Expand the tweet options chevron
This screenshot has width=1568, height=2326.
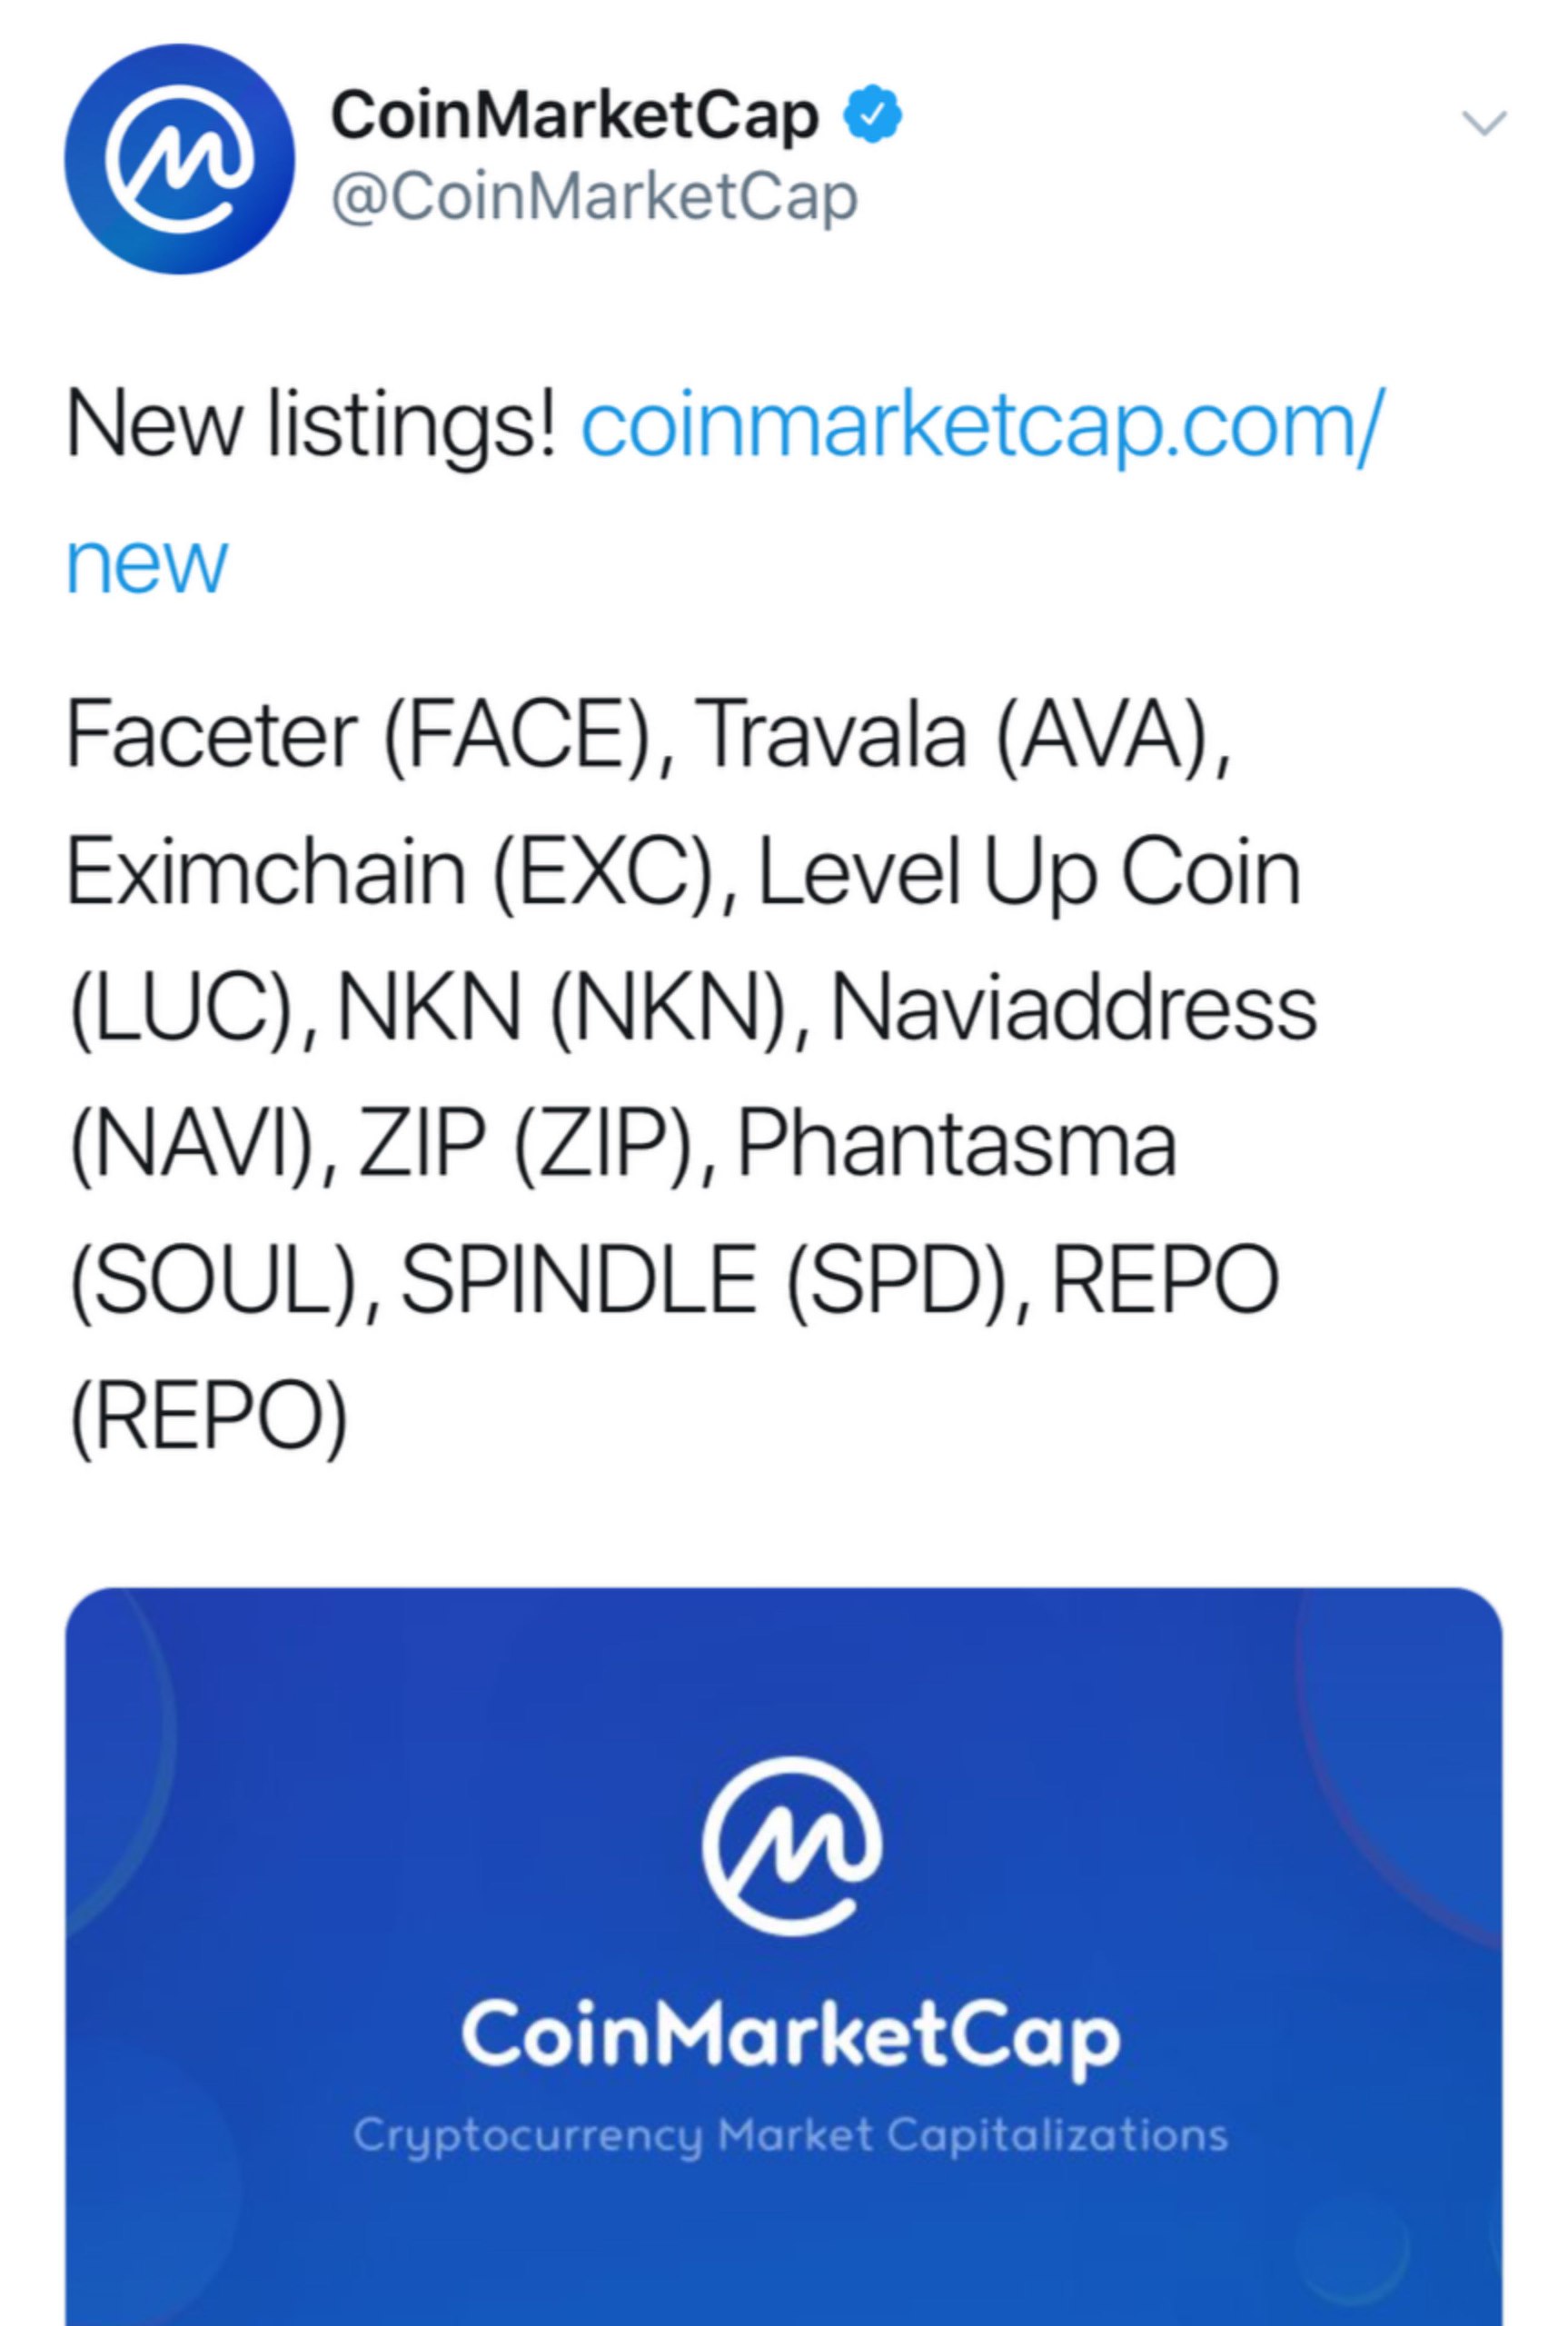coord(1484,123)
